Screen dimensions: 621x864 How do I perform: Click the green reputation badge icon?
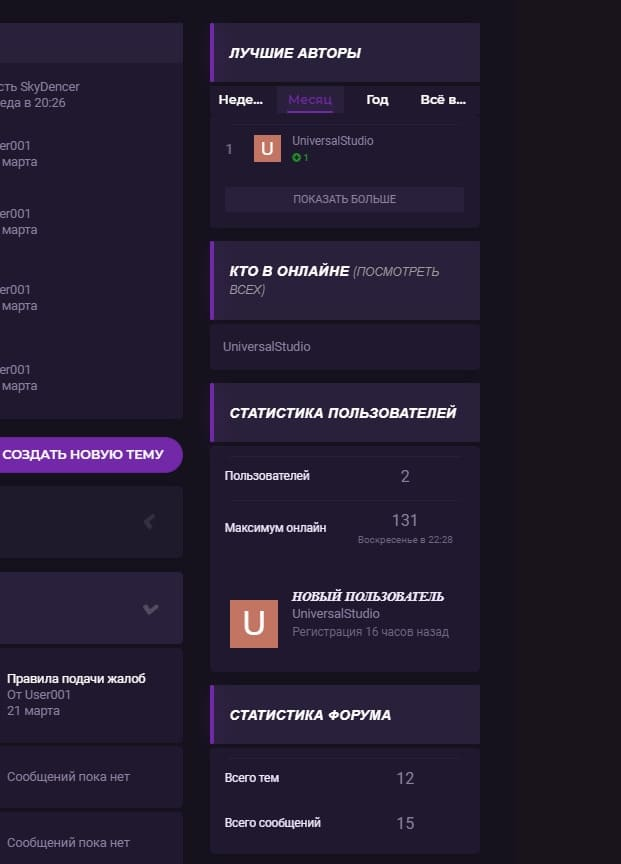coord(297,158)
